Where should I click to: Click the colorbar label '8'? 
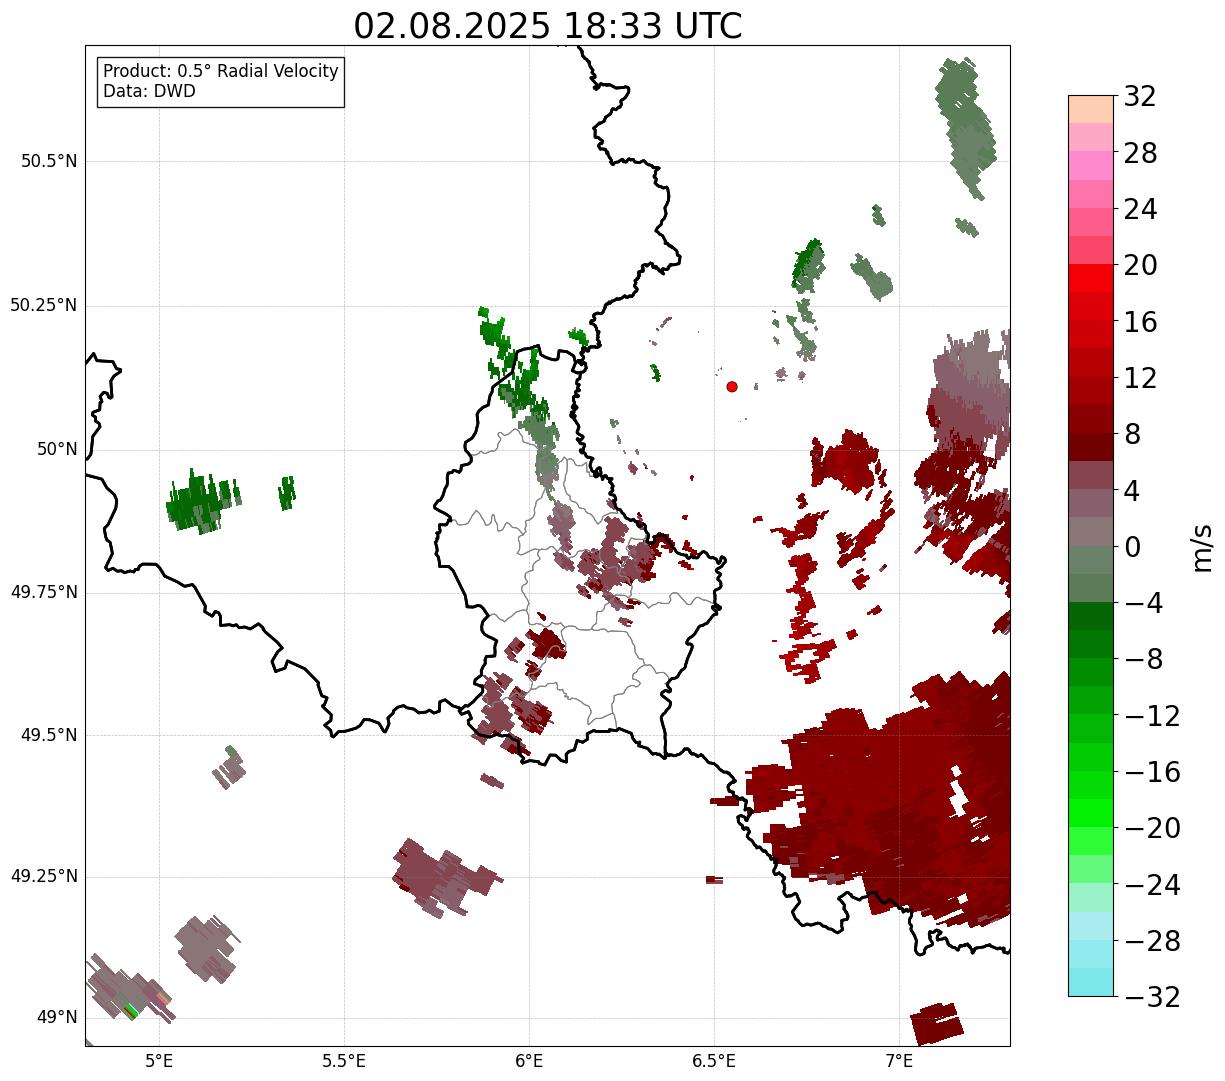pos(1132,435)
